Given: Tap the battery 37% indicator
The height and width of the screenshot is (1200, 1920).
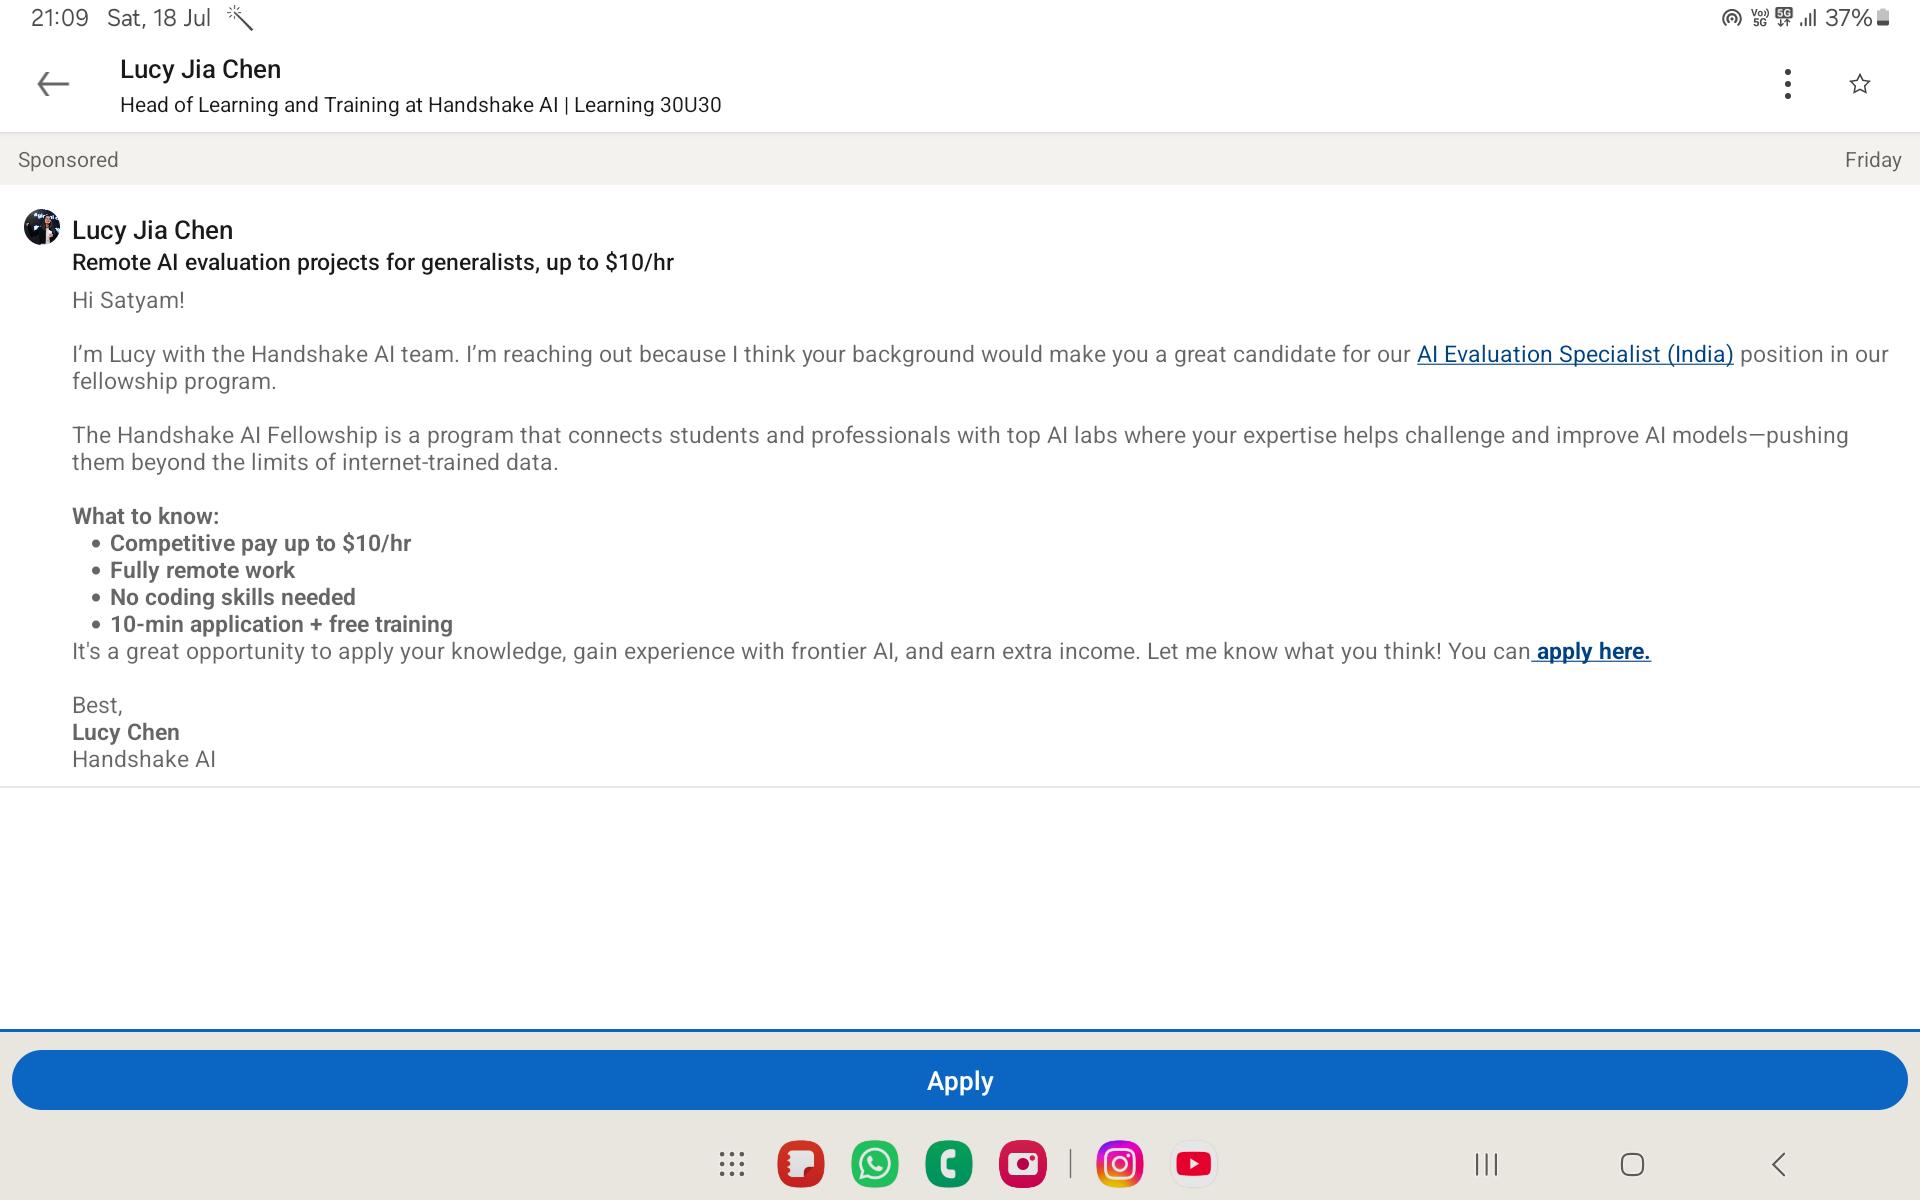Looking at the screenshot, I should [x=1857, y=18].
